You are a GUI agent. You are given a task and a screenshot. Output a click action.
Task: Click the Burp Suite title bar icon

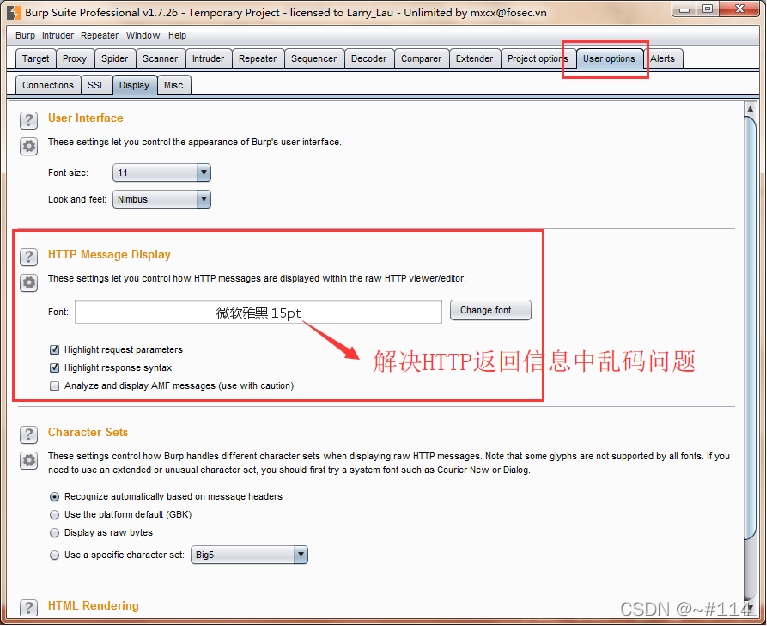pos(14,12)
